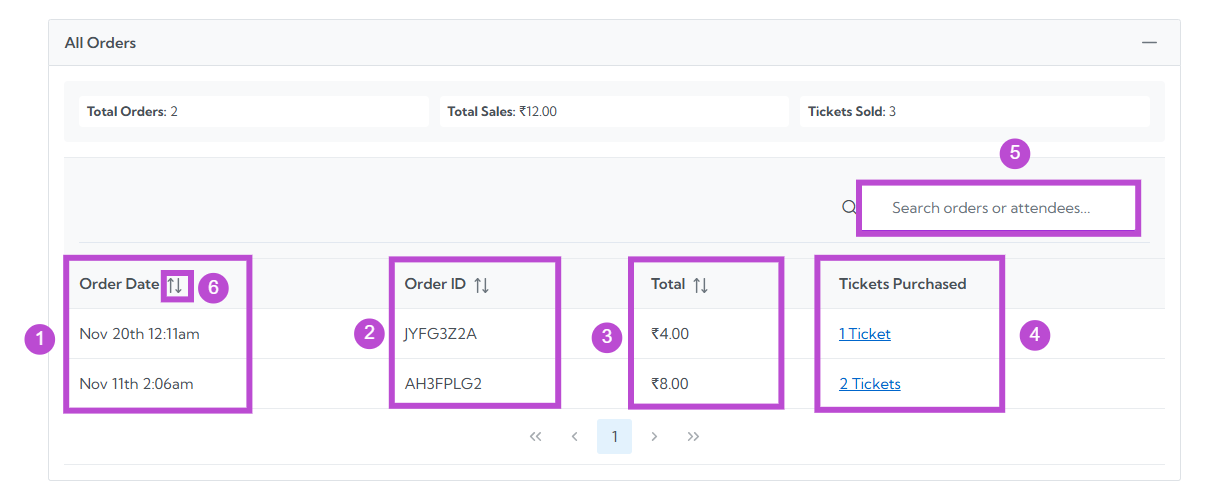
Task: Select page 1 in pagination
Action: coord(614,437)
